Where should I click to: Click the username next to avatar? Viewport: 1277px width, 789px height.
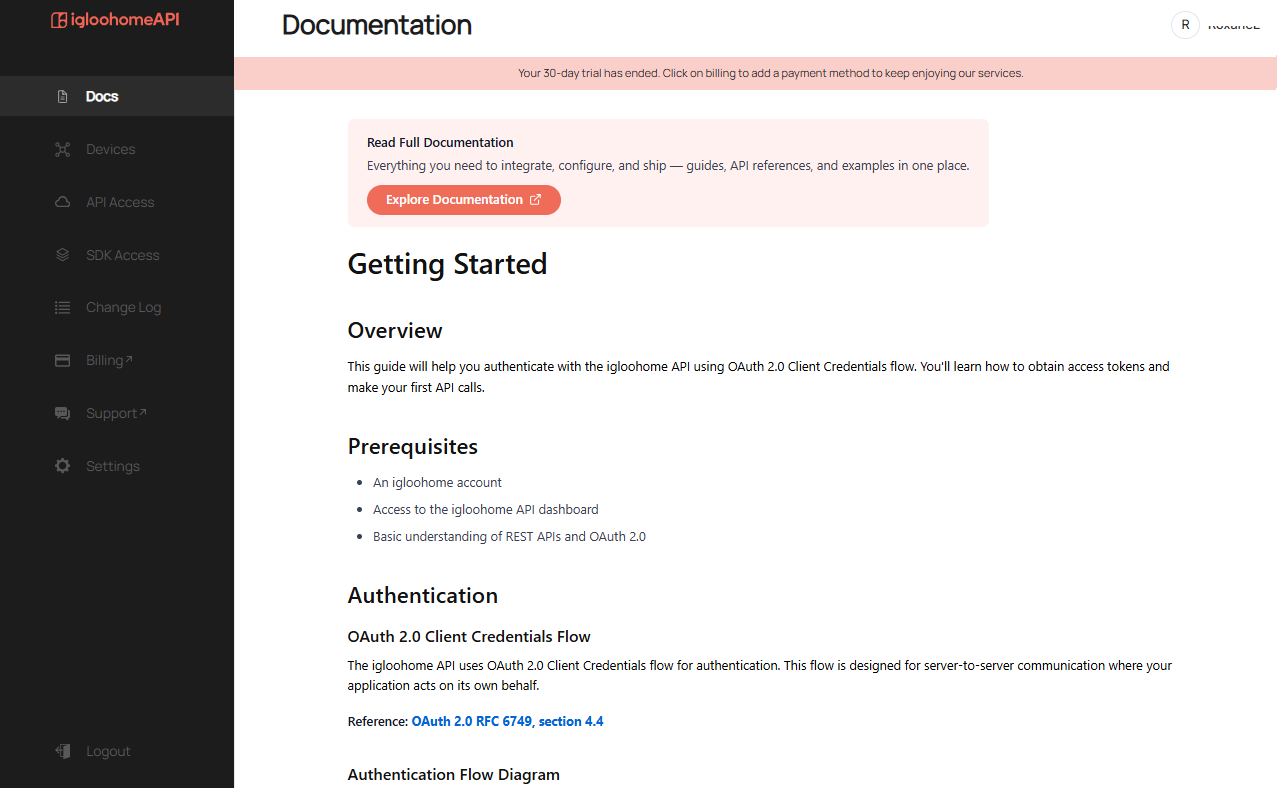[1233, 25]
